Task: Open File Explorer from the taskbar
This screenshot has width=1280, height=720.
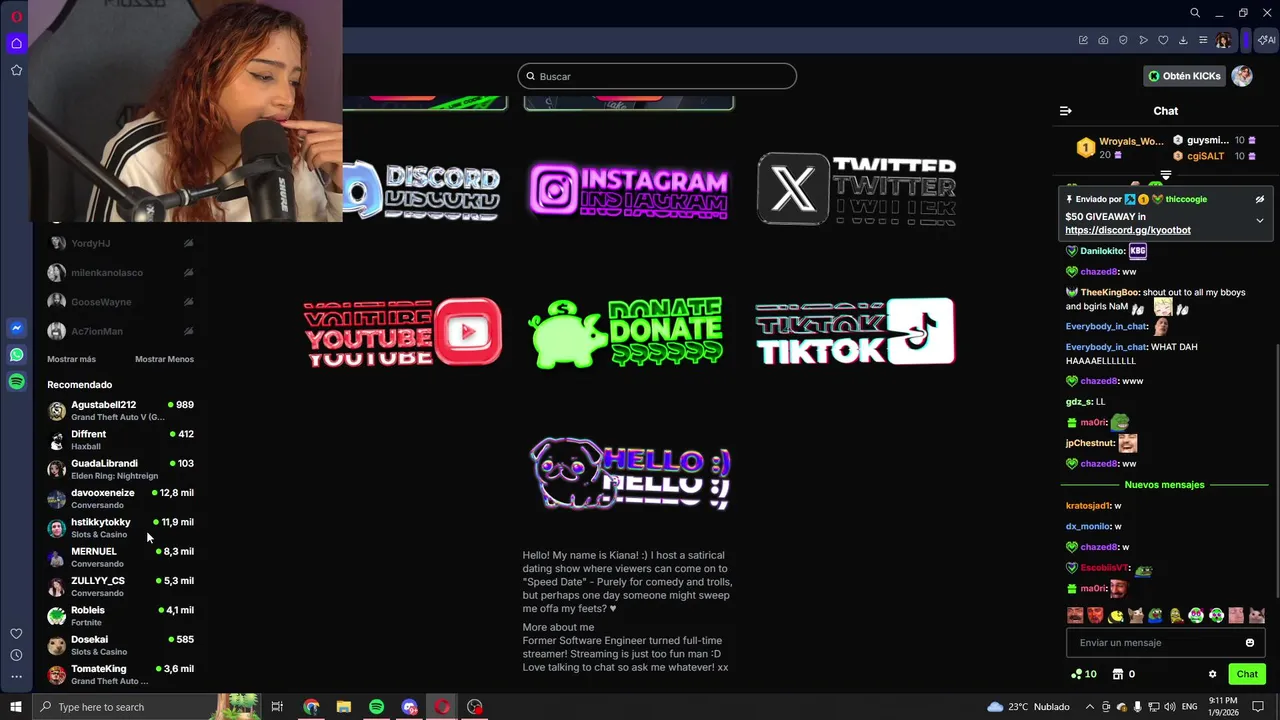Action: click(x=343, y=707)
